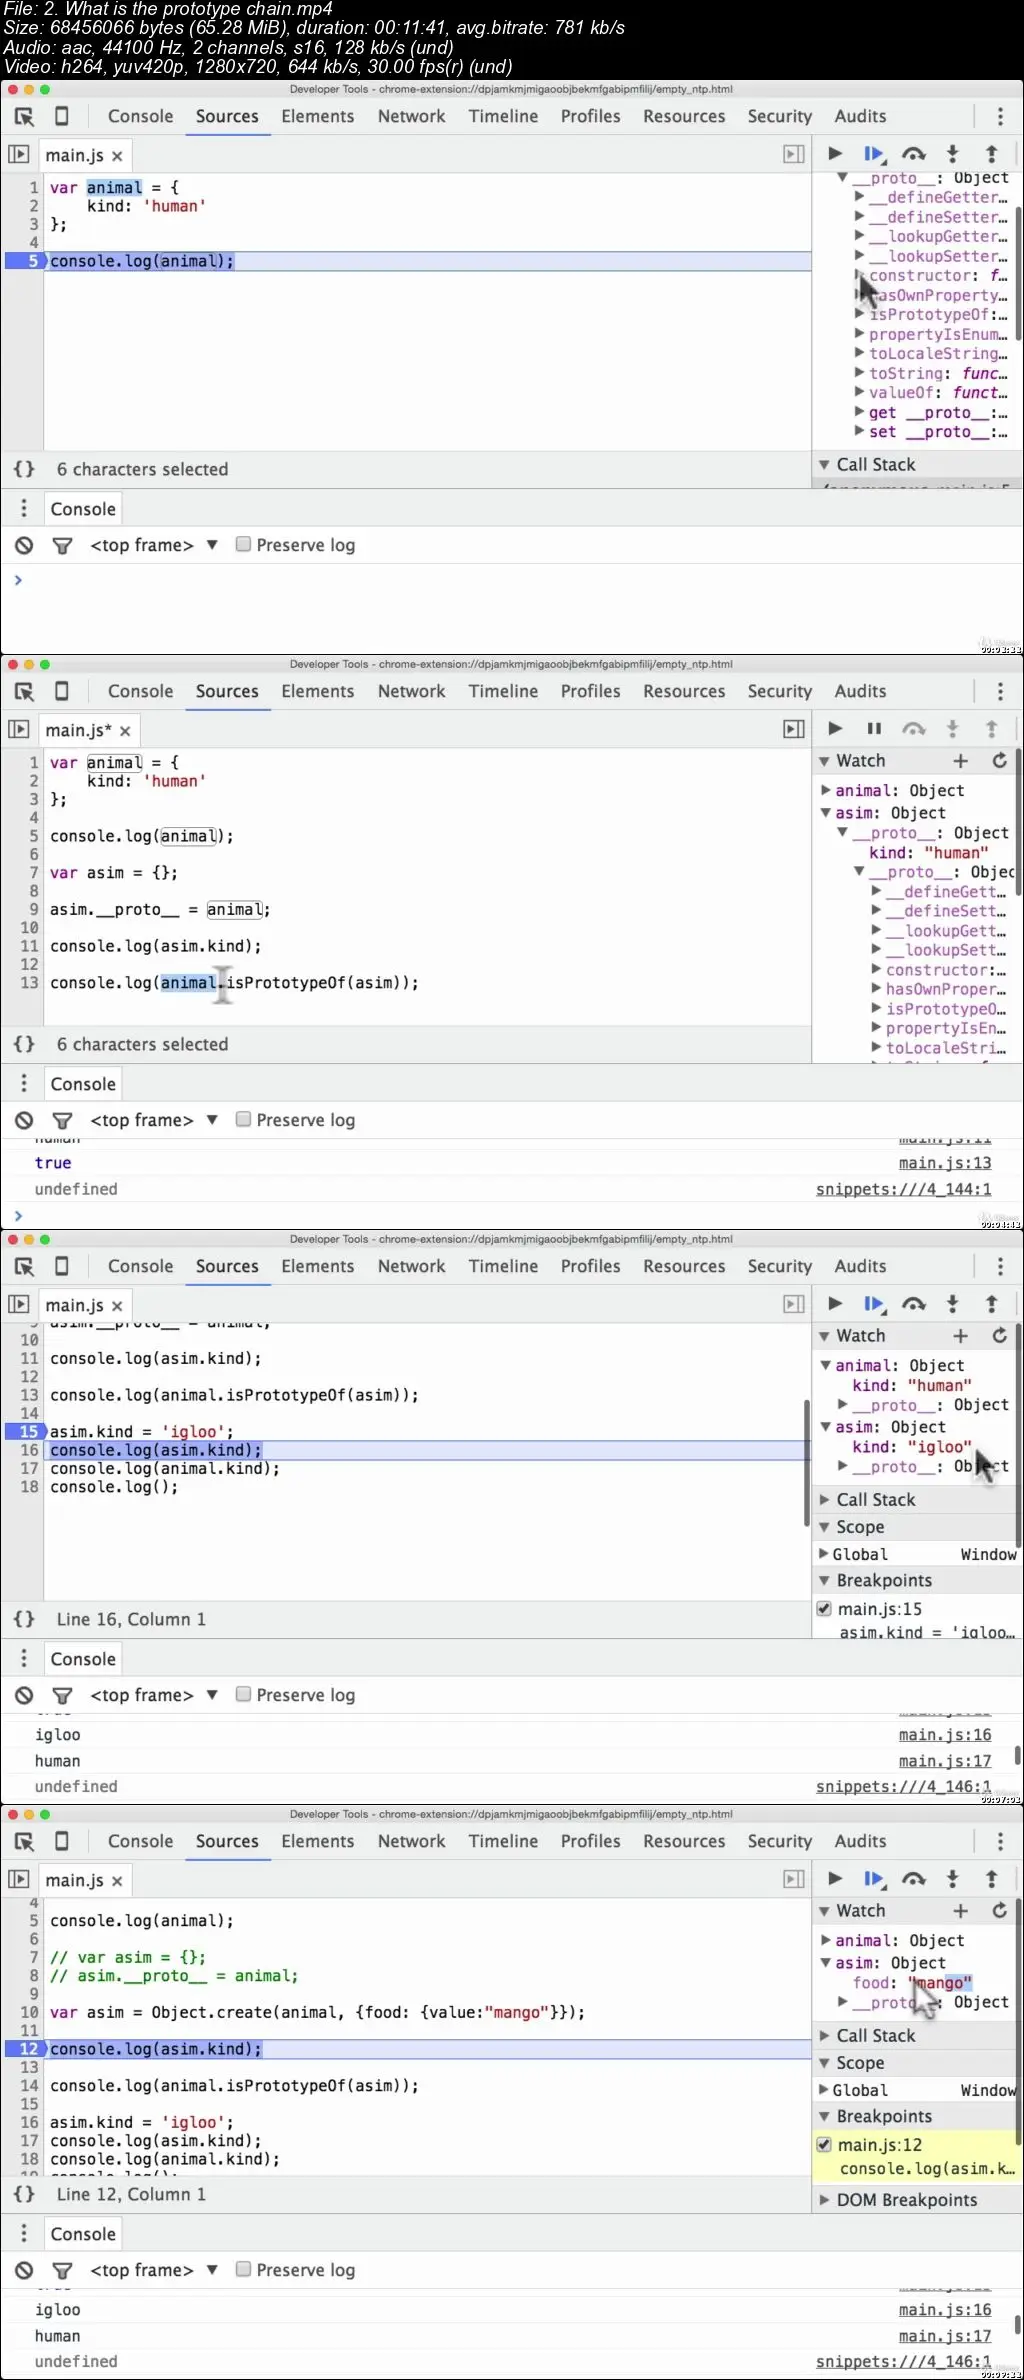Uncheck main.js:15 breakpoint checkbox
1024x2380 pixels.
click(x=824, y=1609)
